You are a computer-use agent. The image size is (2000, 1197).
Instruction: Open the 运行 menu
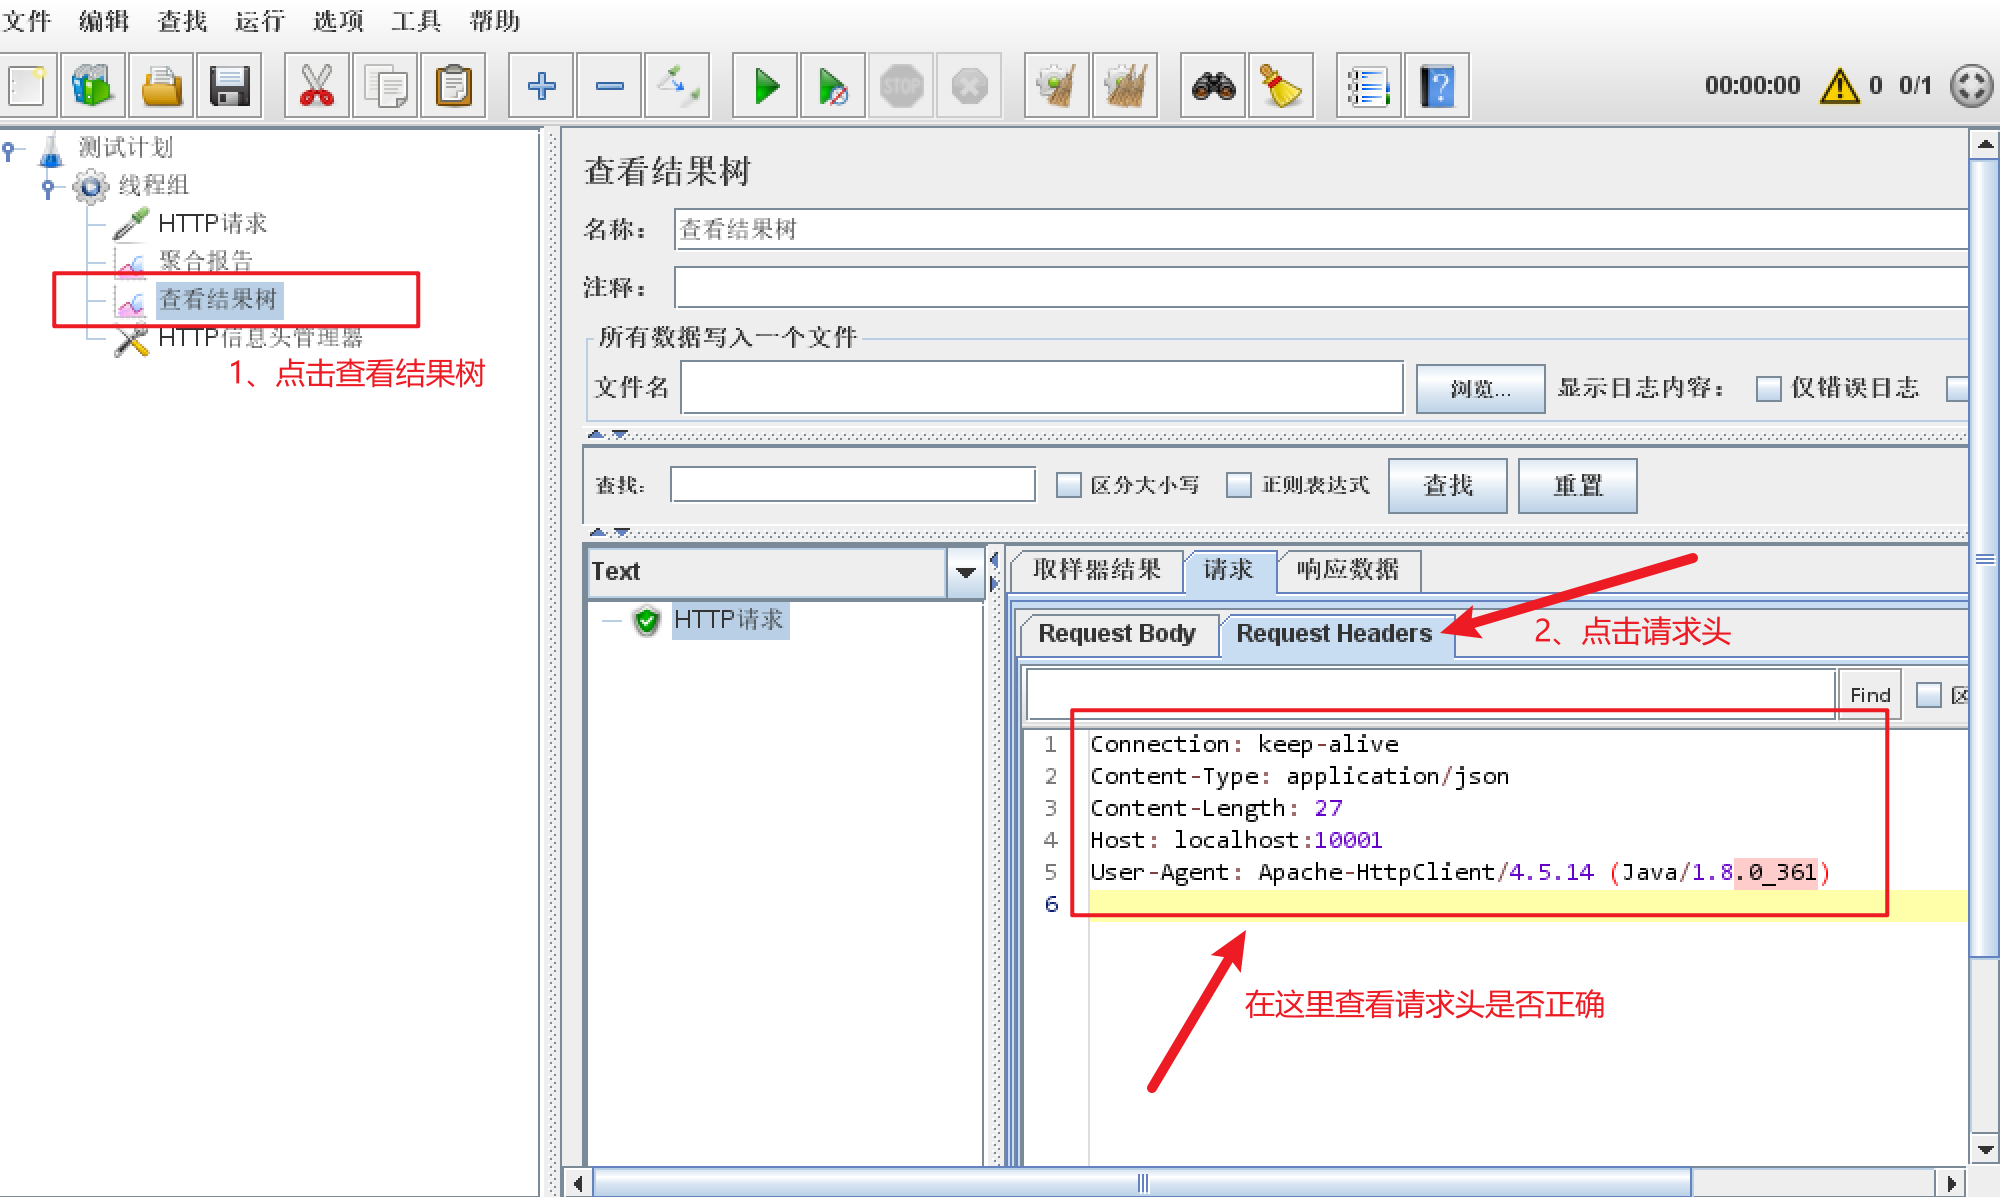259,20
